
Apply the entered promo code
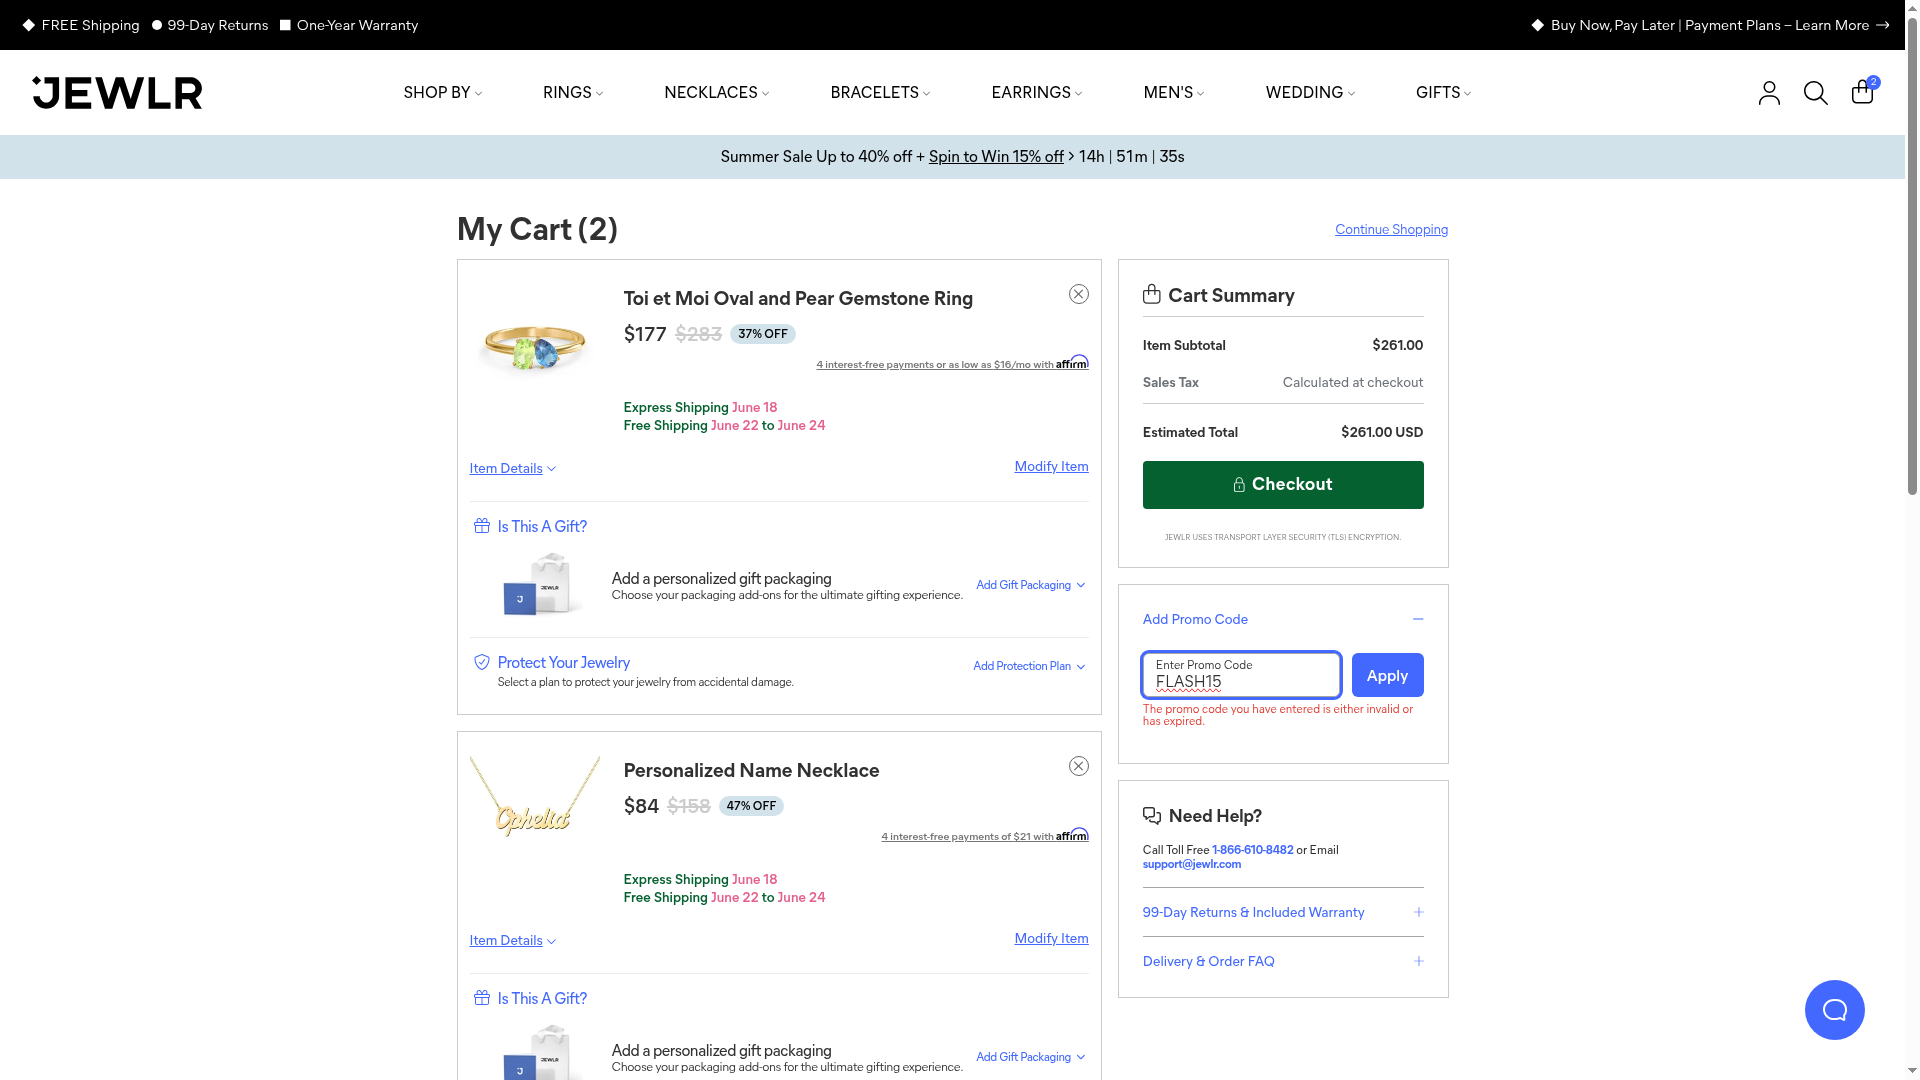pyautogui.click(x=1388, y=675)
